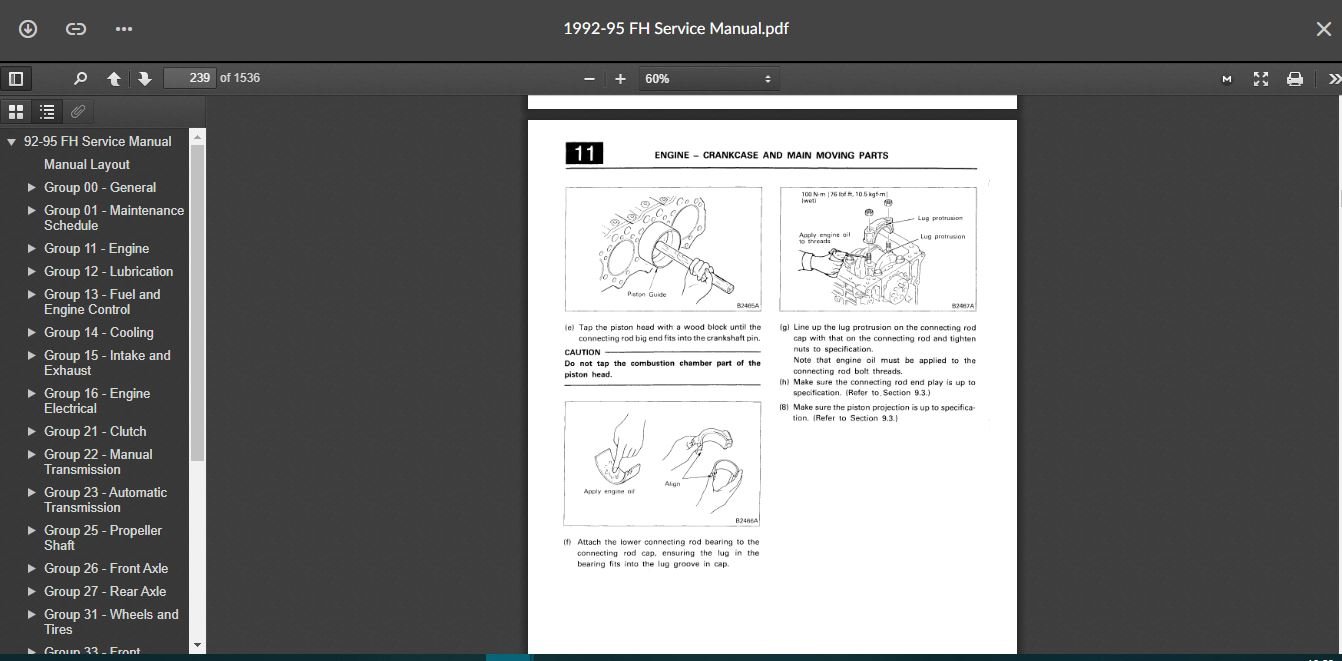Close the PDF preview with the X
This screenshot has width=1342, height=661.
[1323, 29]
